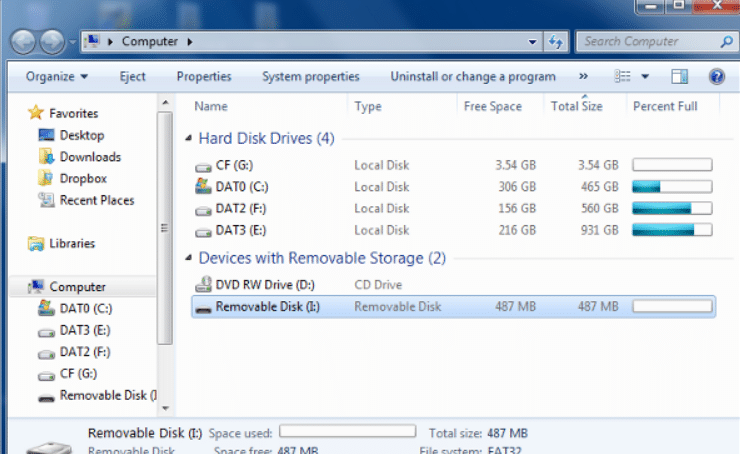
Task: Select the Hard Disk Drives (4) heading
Action: point(266,139)
